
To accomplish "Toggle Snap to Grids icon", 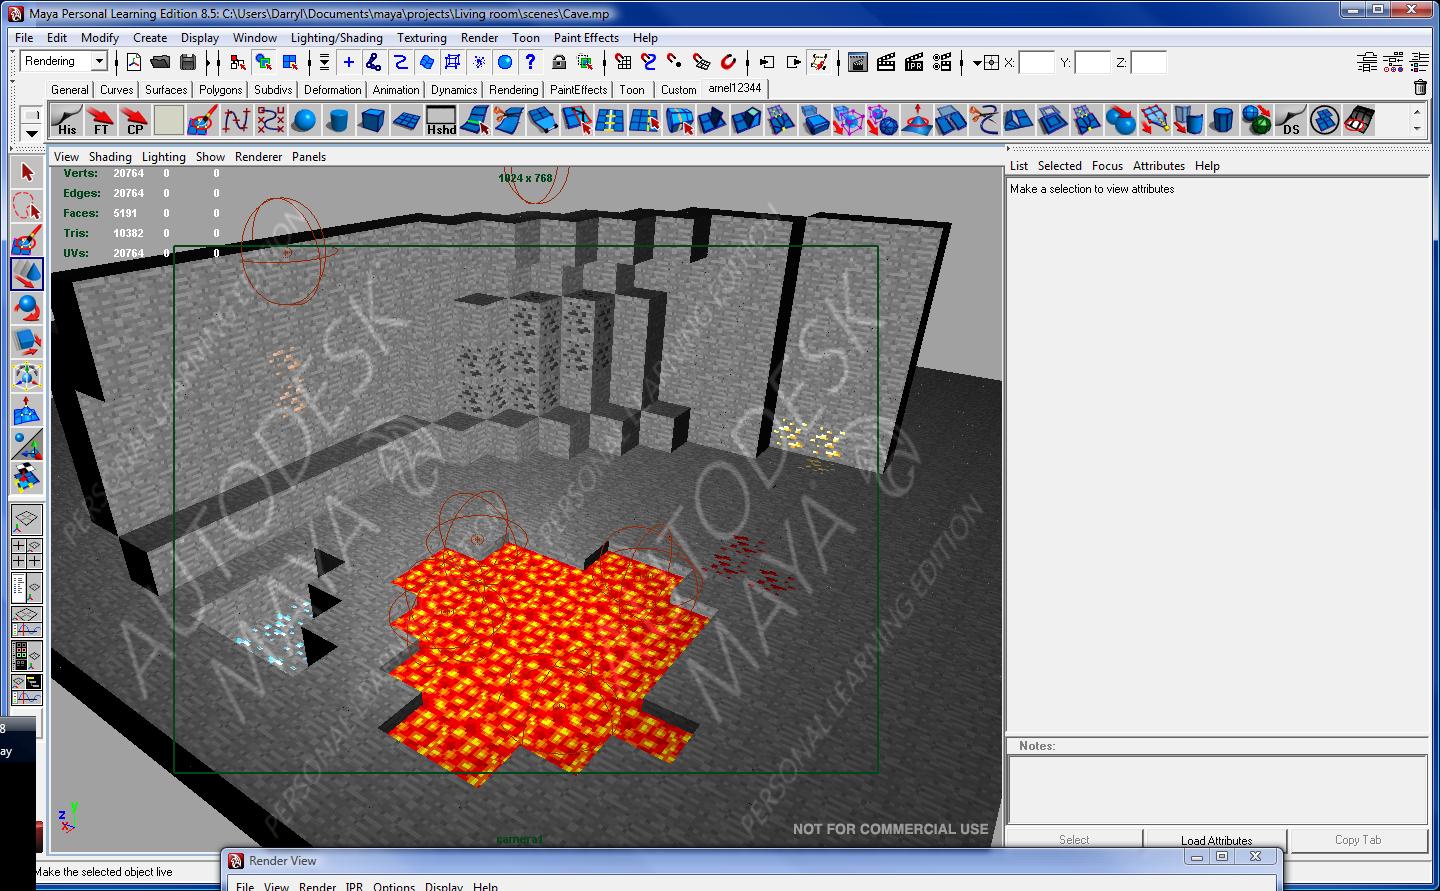I will [623, 62].
